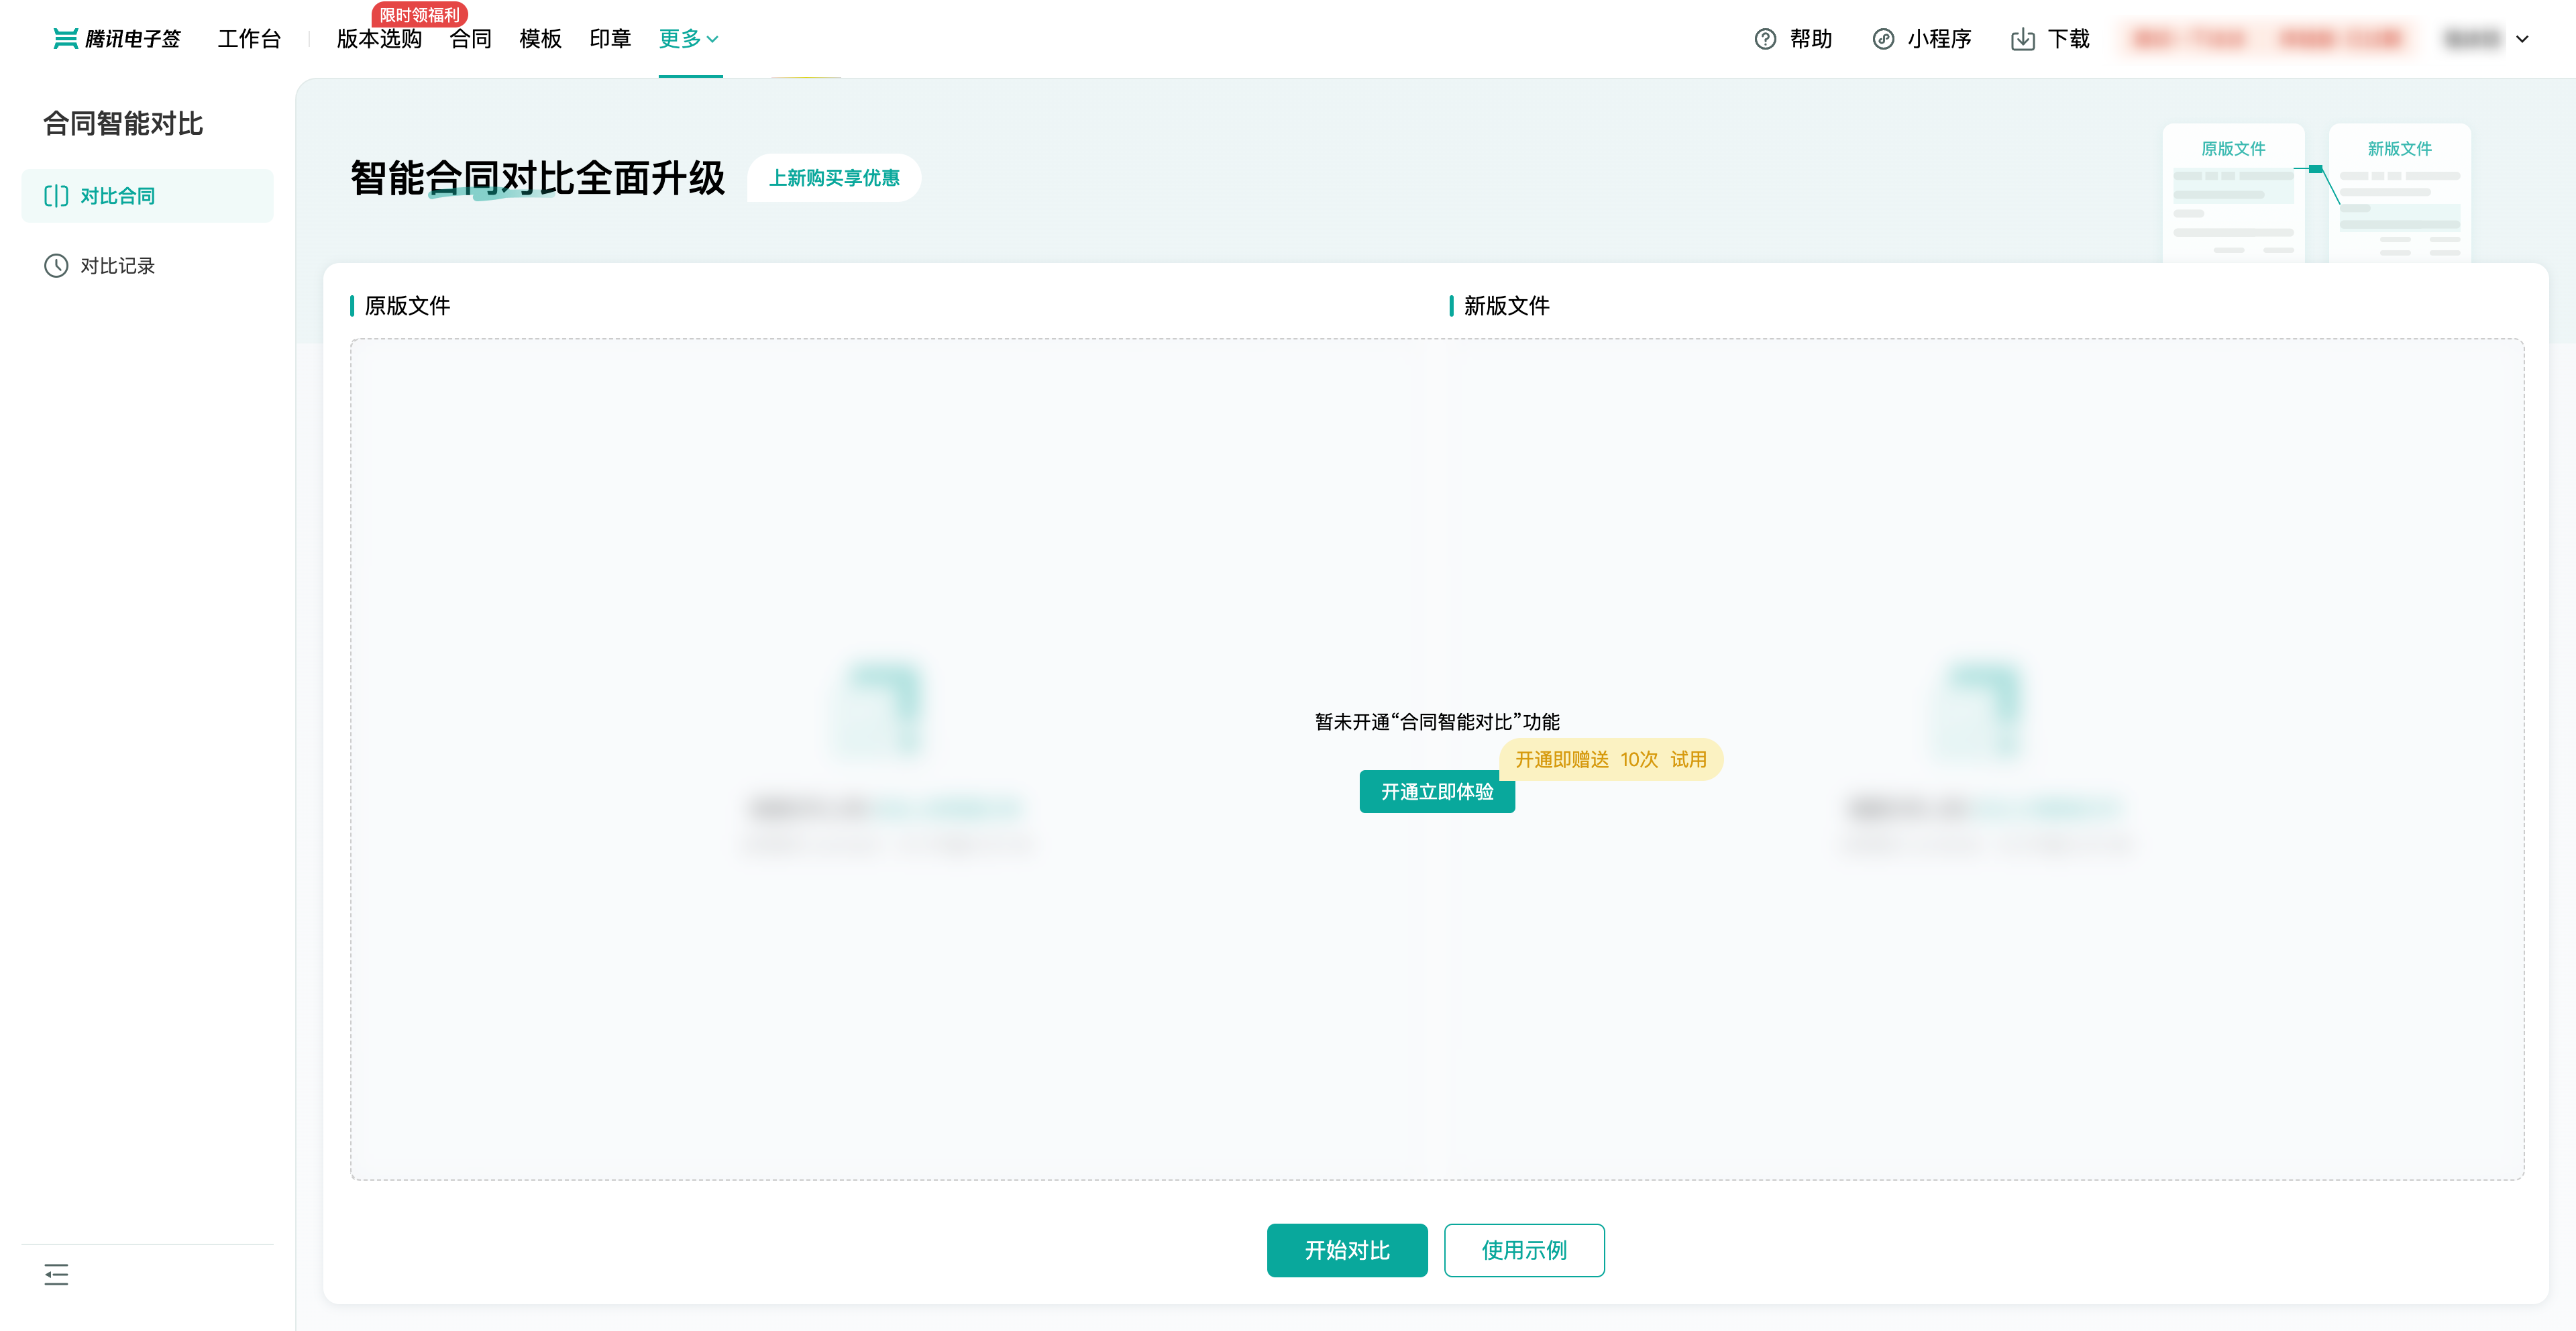
Task: Click the 上新购买享优惠 promo link
Action: click(x=833, y=178)
